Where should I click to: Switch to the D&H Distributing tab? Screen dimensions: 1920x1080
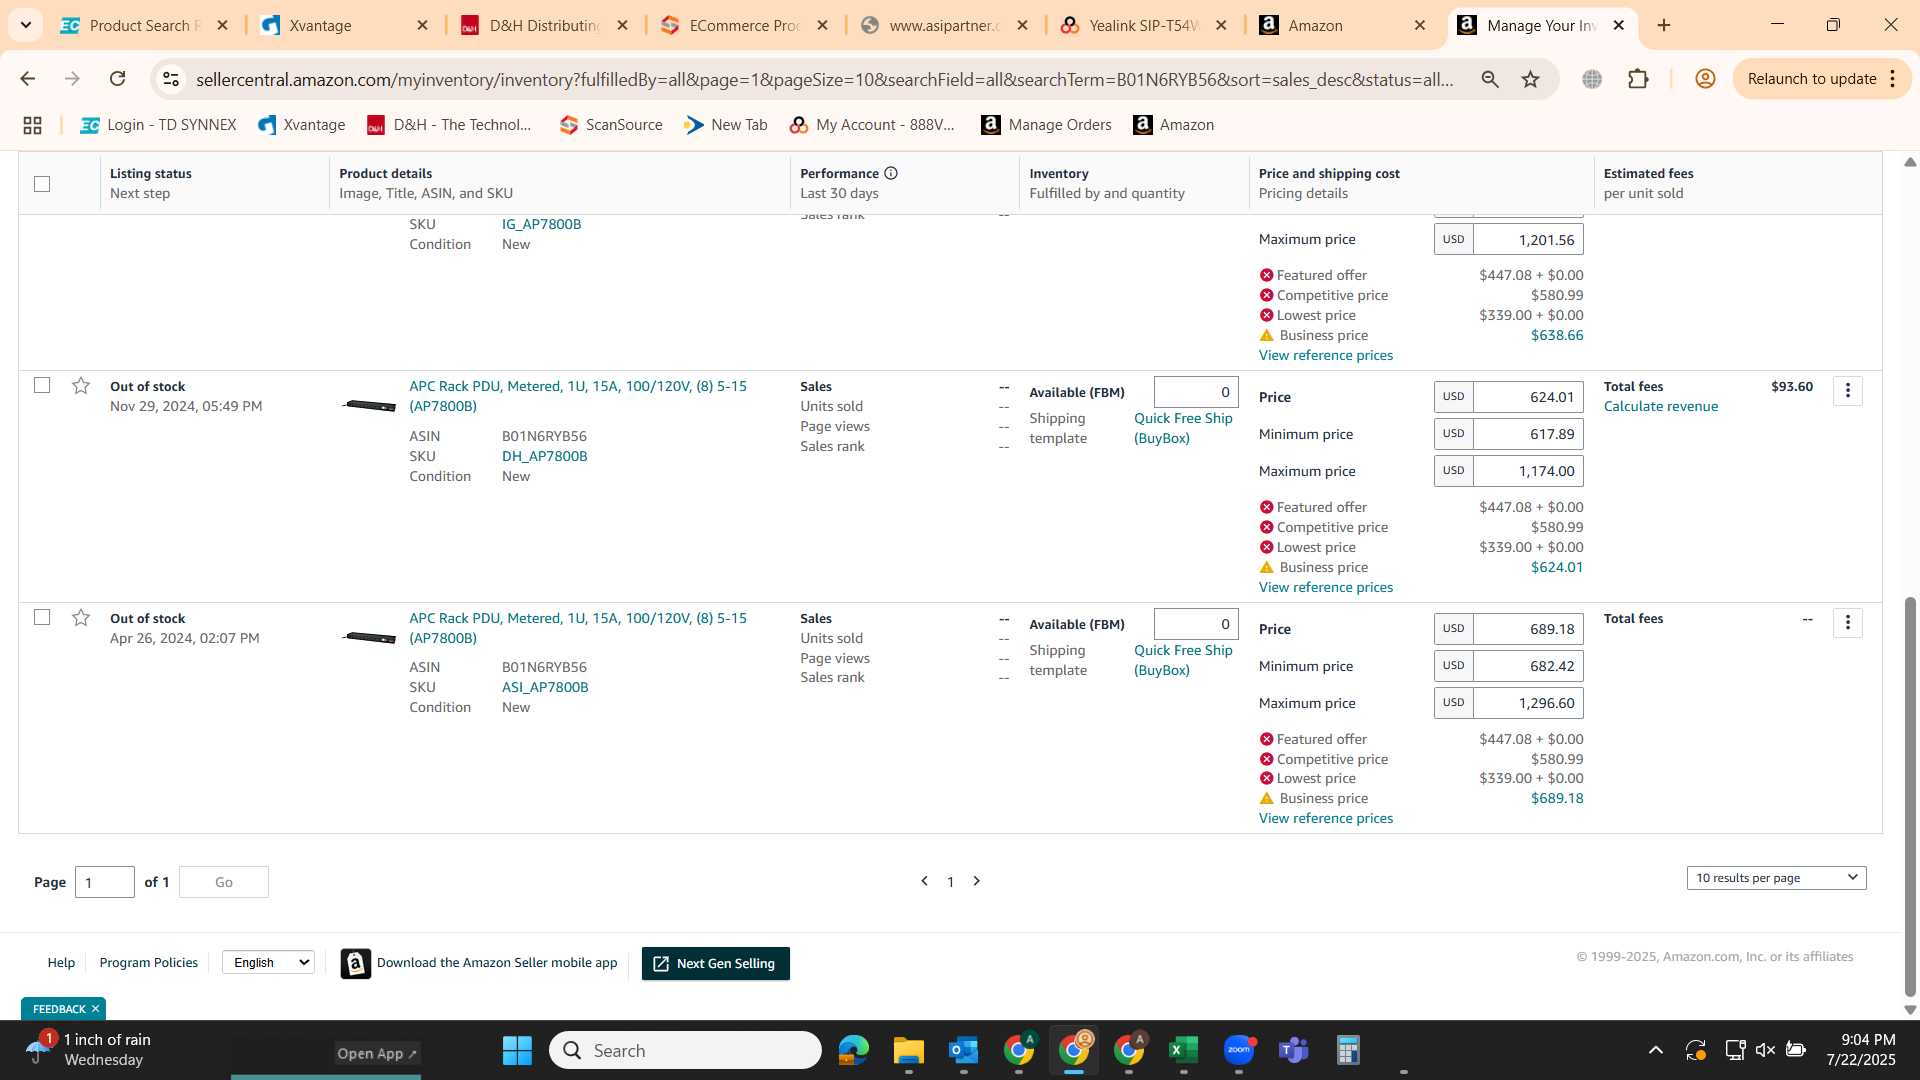click(x=544, y=25)
